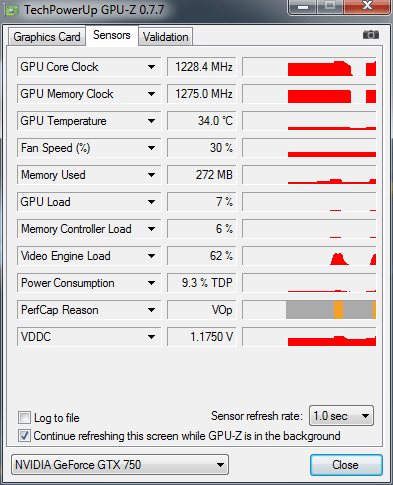Uncheck Continue refreshing in background option
Viewport: 393px width, 485px height.
pos(24,436)
